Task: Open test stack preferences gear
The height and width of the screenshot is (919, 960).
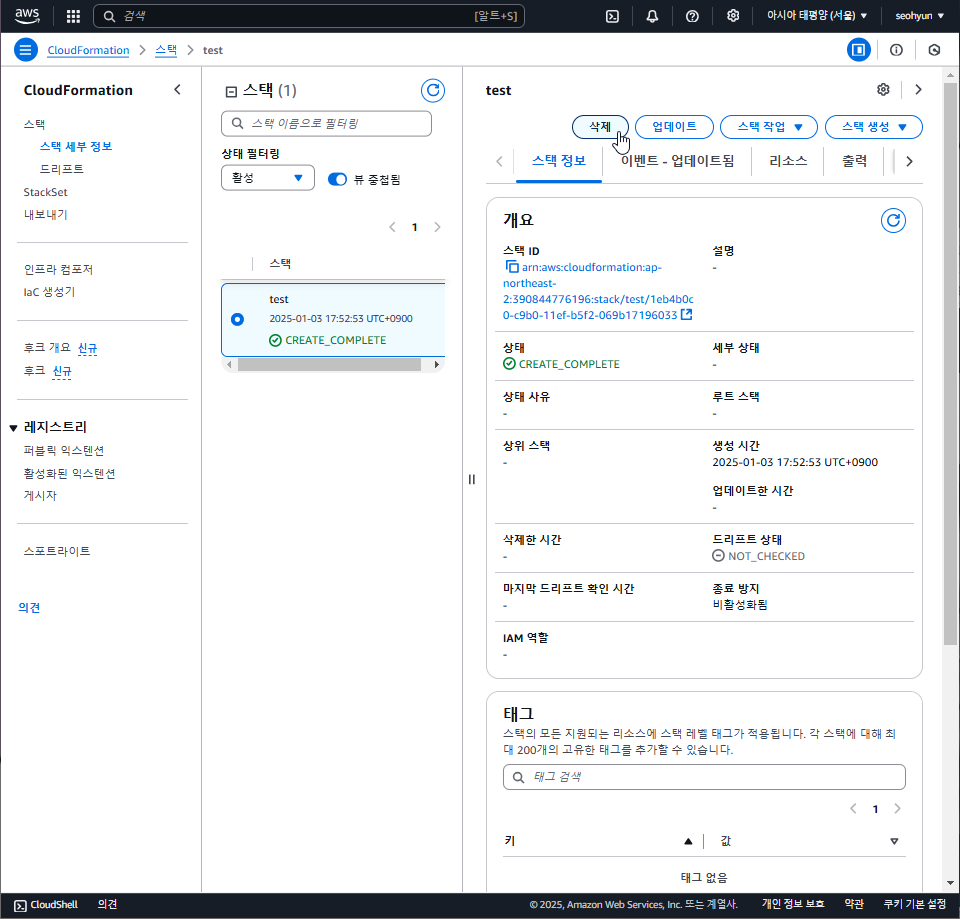Action: 883,89
